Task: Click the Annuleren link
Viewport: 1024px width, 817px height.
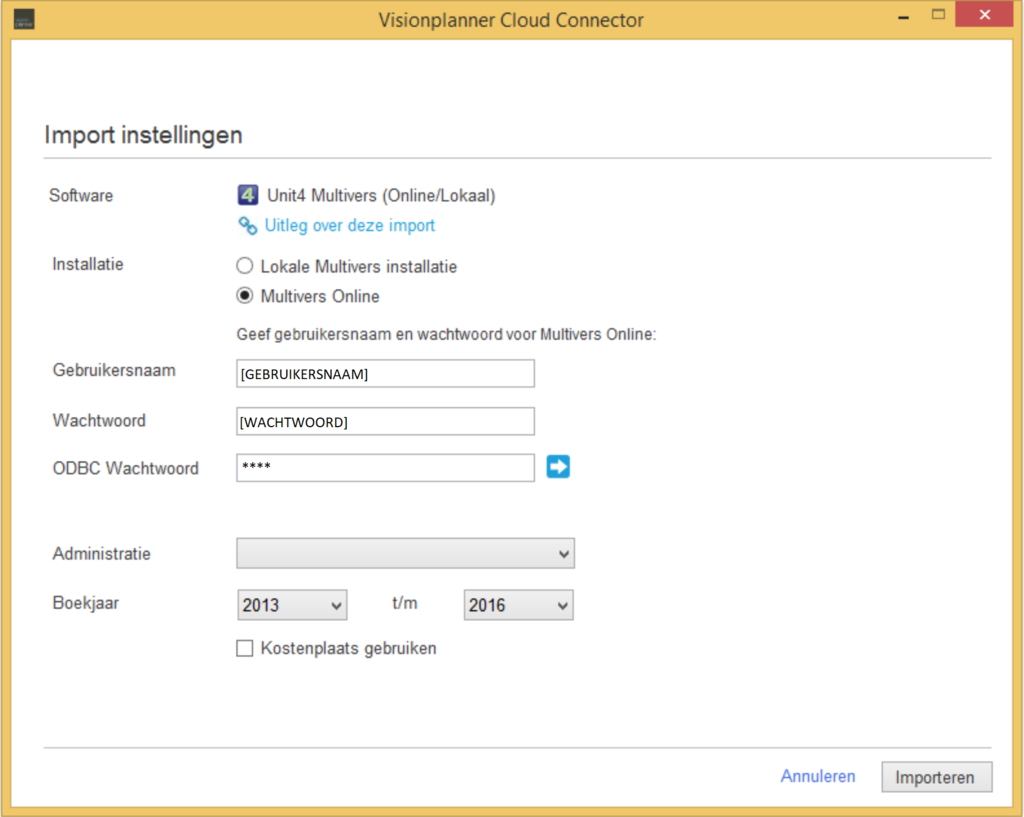Action: (x=818, y=776)
